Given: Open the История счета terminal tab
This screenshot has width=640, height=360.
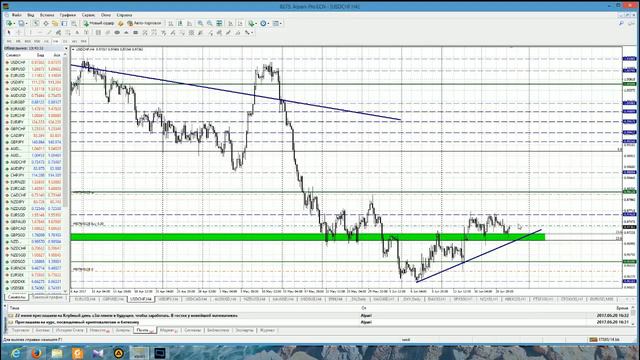Looking at the screenshot, I should (69, 330).
